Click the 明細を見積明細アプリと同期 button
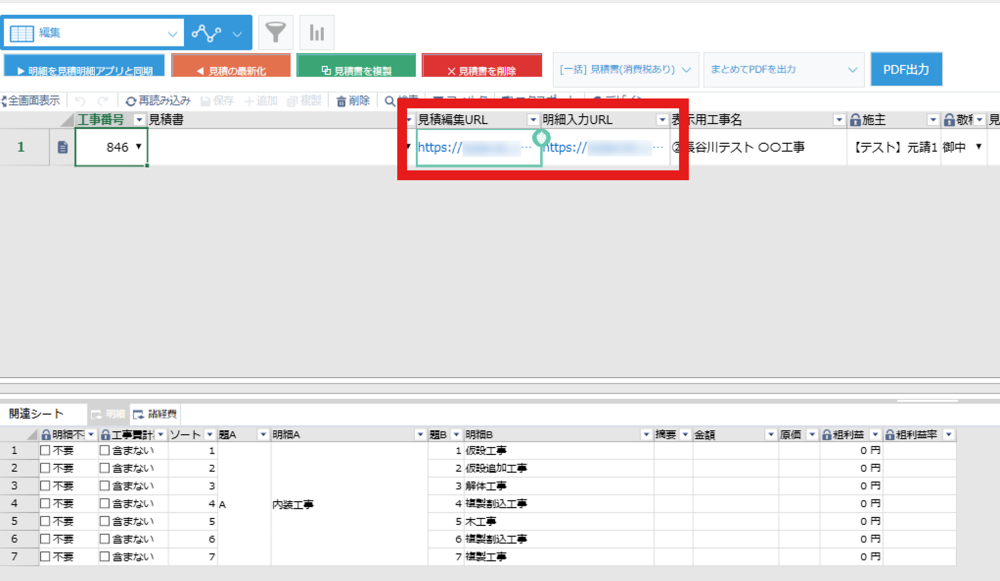This screenshot has width=1000, height=581. click(84, 66)
